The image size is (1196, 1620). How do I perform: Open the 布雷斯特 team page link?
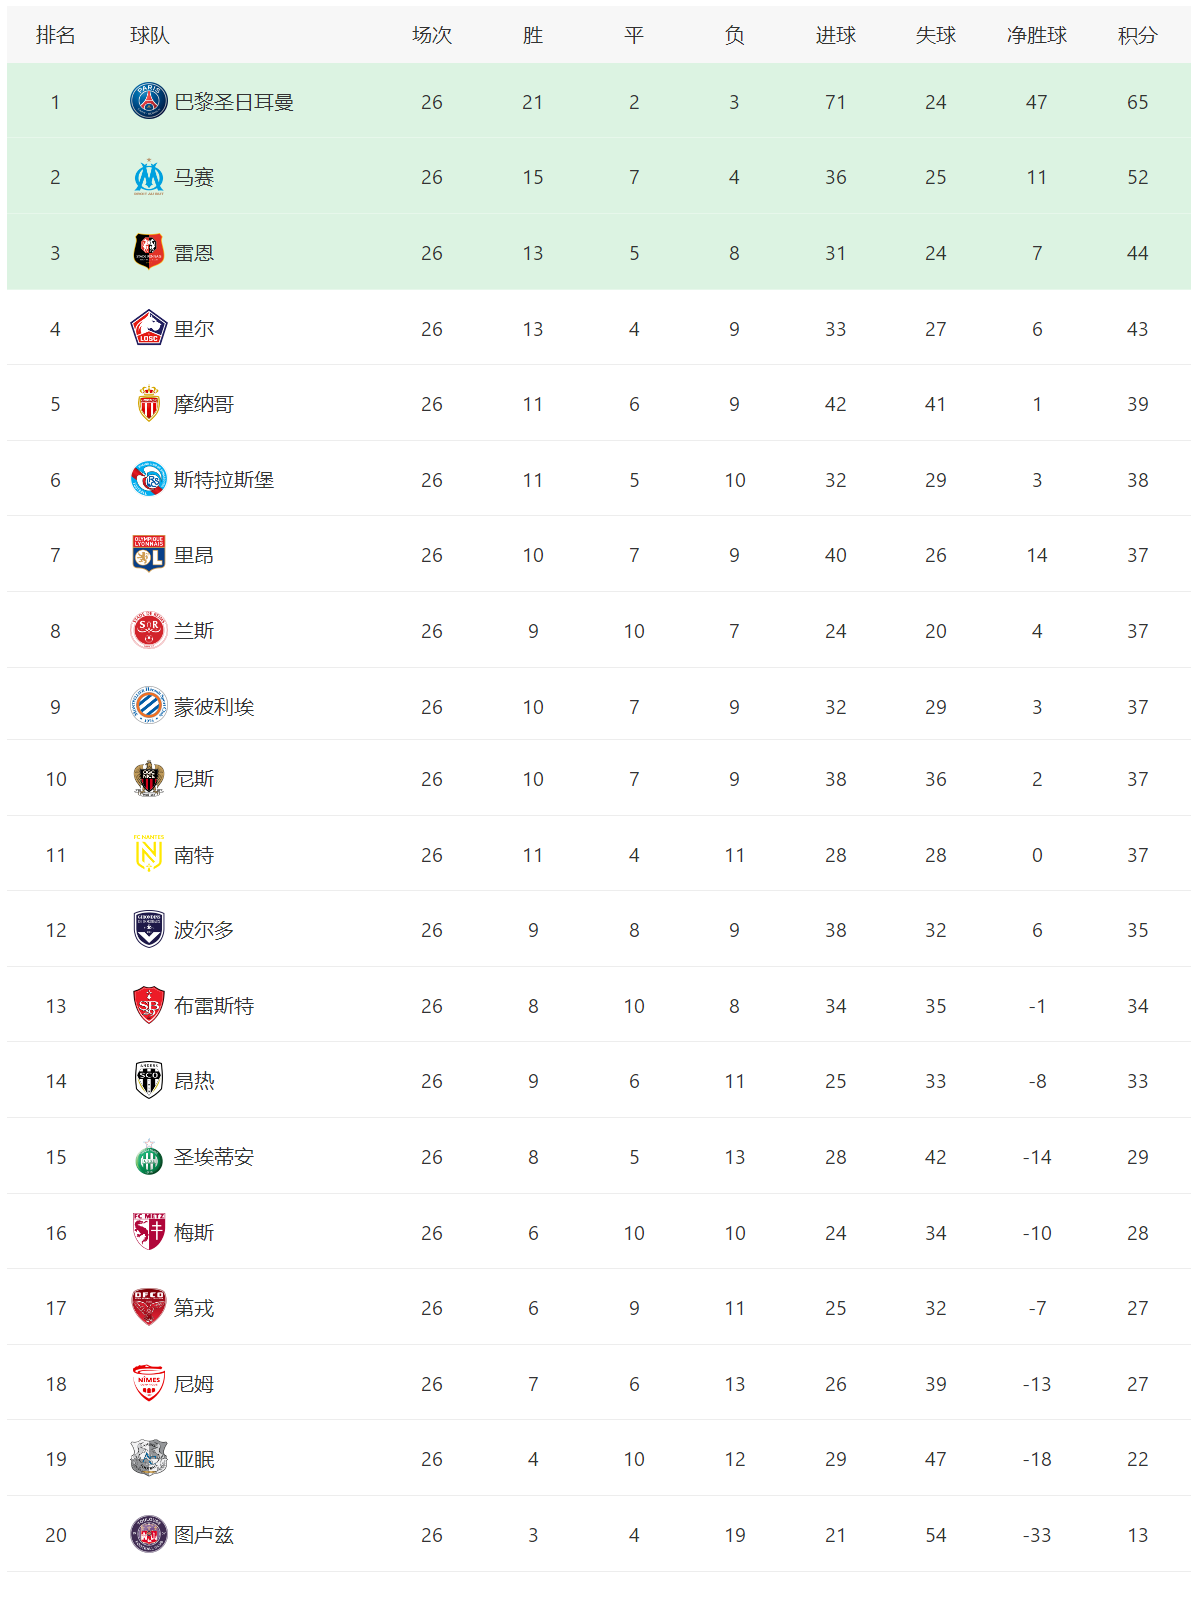tap(214, 1006)
